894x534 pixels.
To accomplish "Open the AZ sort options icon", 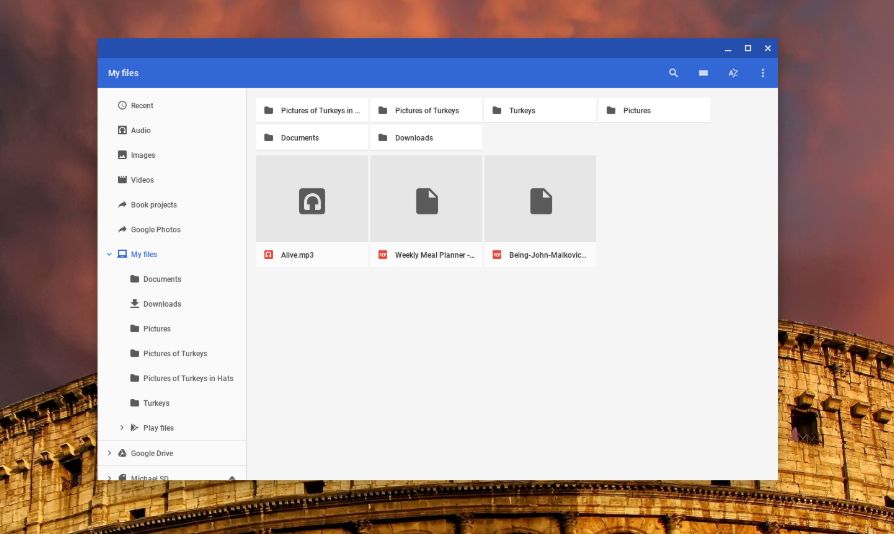I will 733,73.
